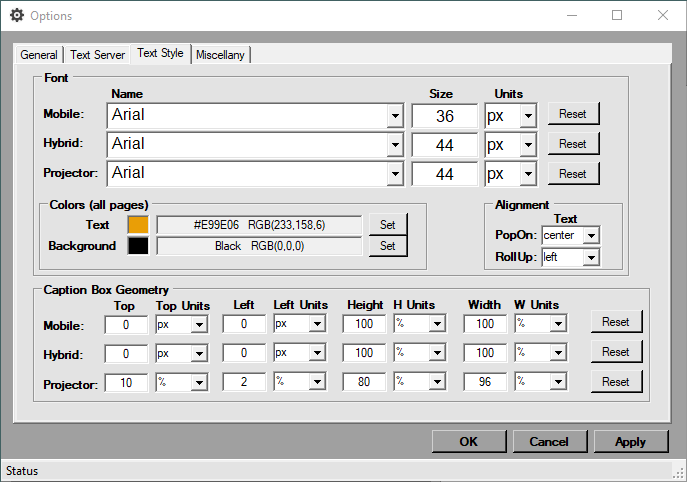Screen dimensions: 687x482
Task: Cancel the Options dialog
Action: coord(549,441)
